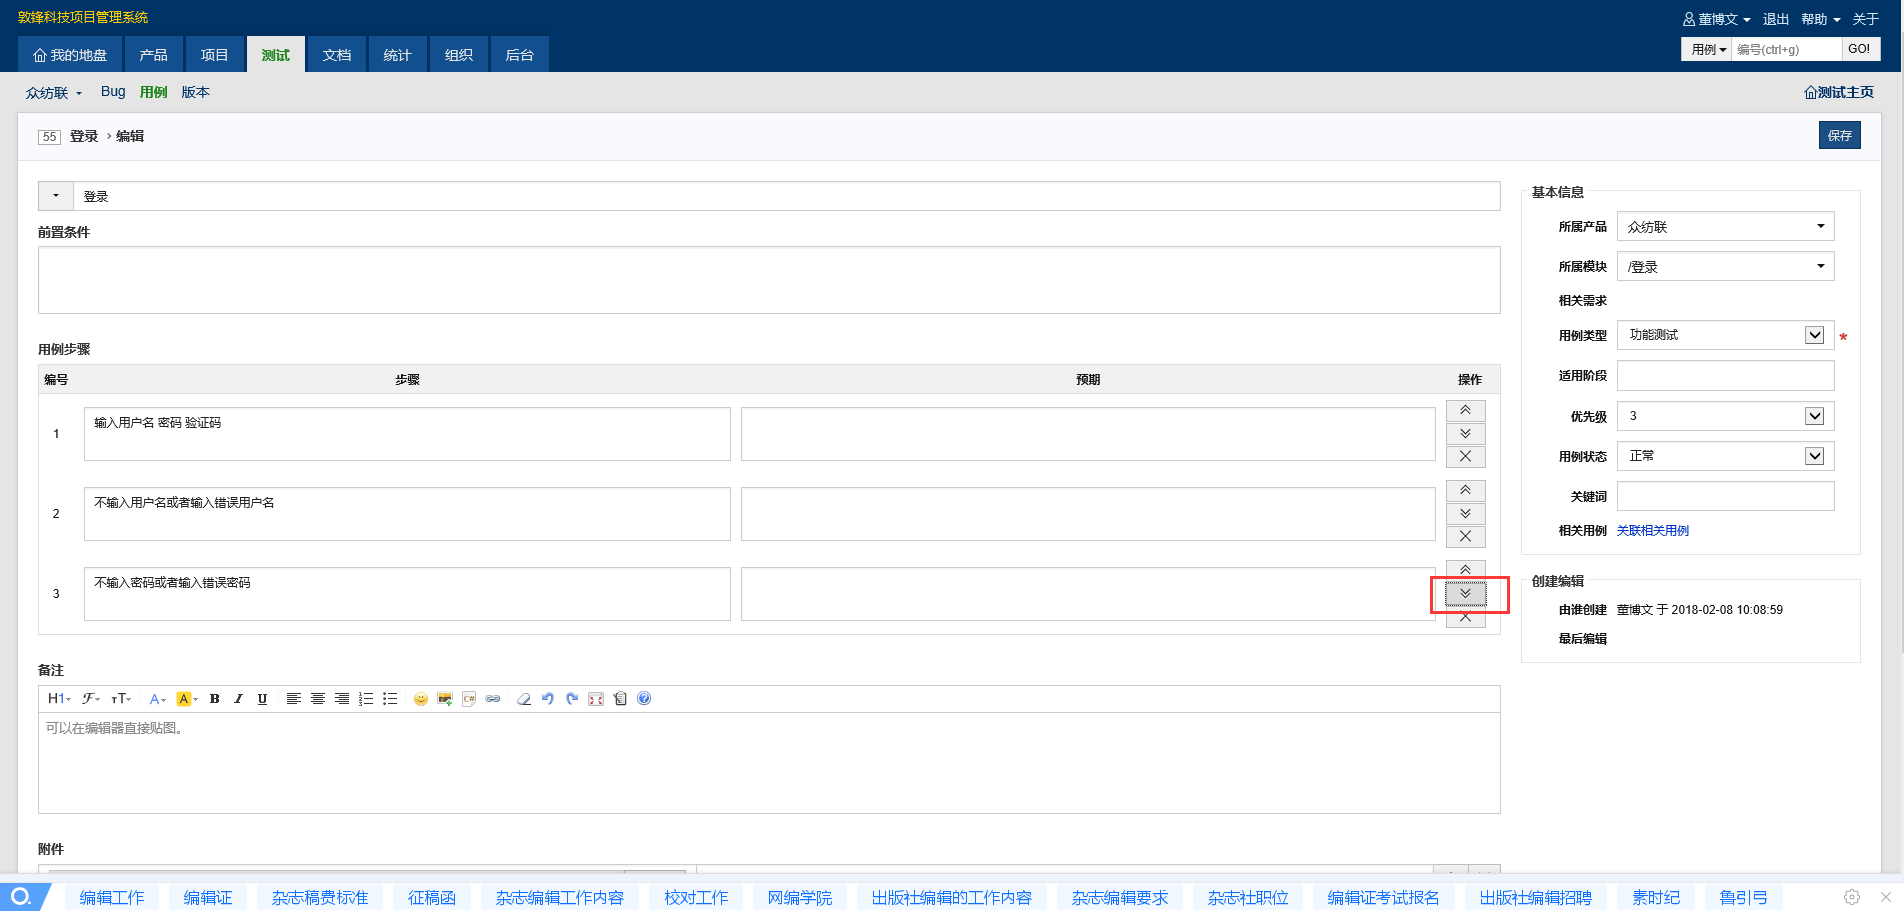This screenshot has width=1904, height=911.
Task: Open settings gear in the bottom bar
Action: 1852,897
